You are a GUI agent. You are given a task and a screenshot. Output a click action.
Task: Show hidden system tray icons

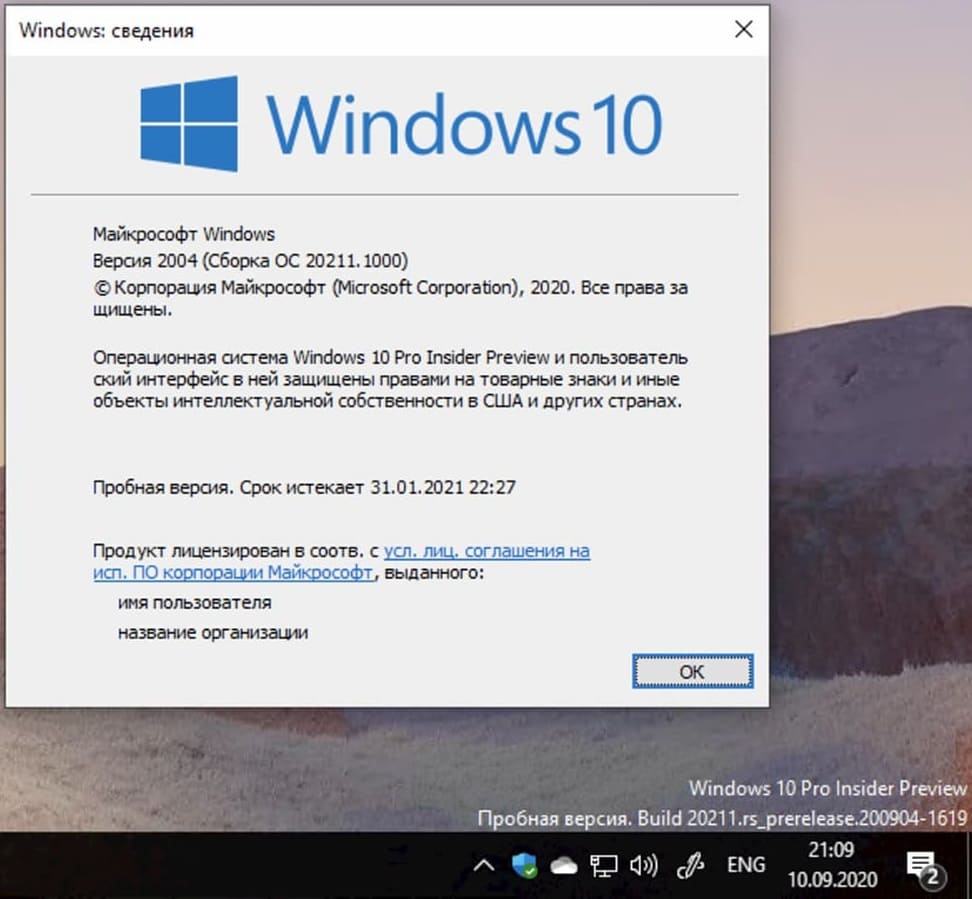click(x=484, y=865)
